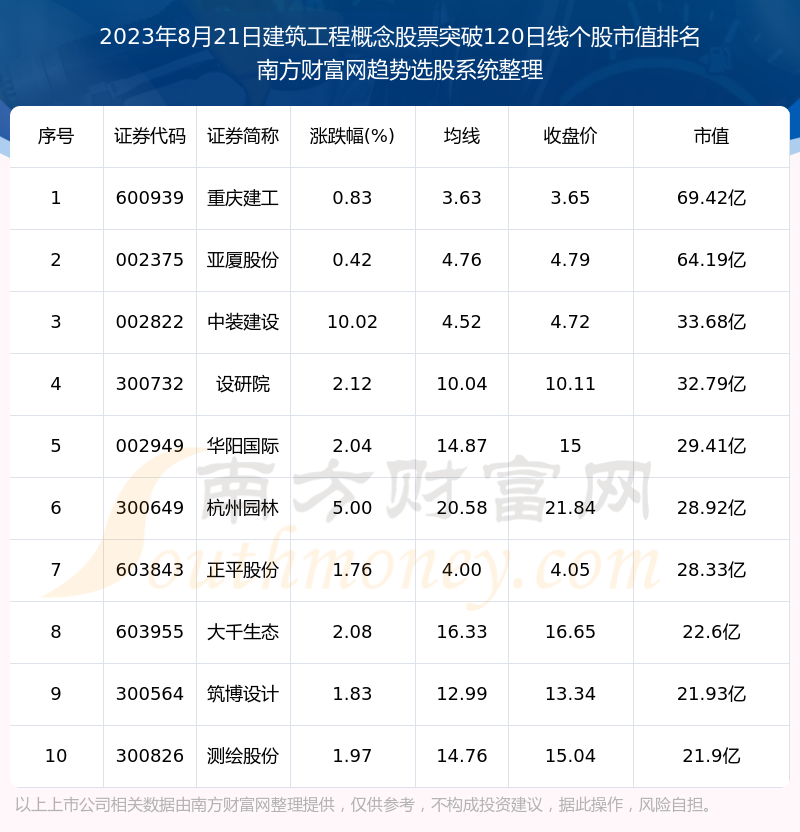Click the 1.83 change percentage cell

pos(352,695)
